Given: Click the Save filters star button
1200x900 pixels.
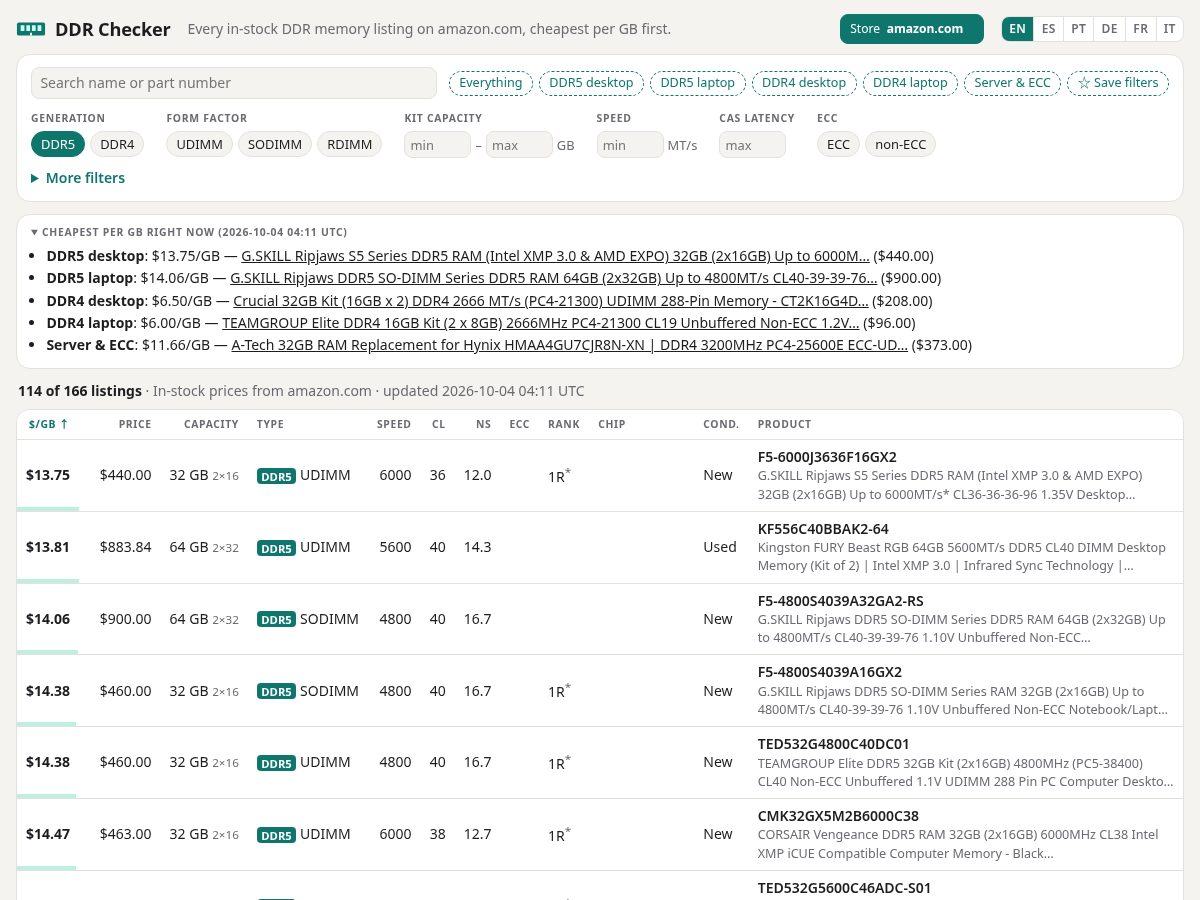Looking at the screenshot, I should click(x=1117, y=83).
